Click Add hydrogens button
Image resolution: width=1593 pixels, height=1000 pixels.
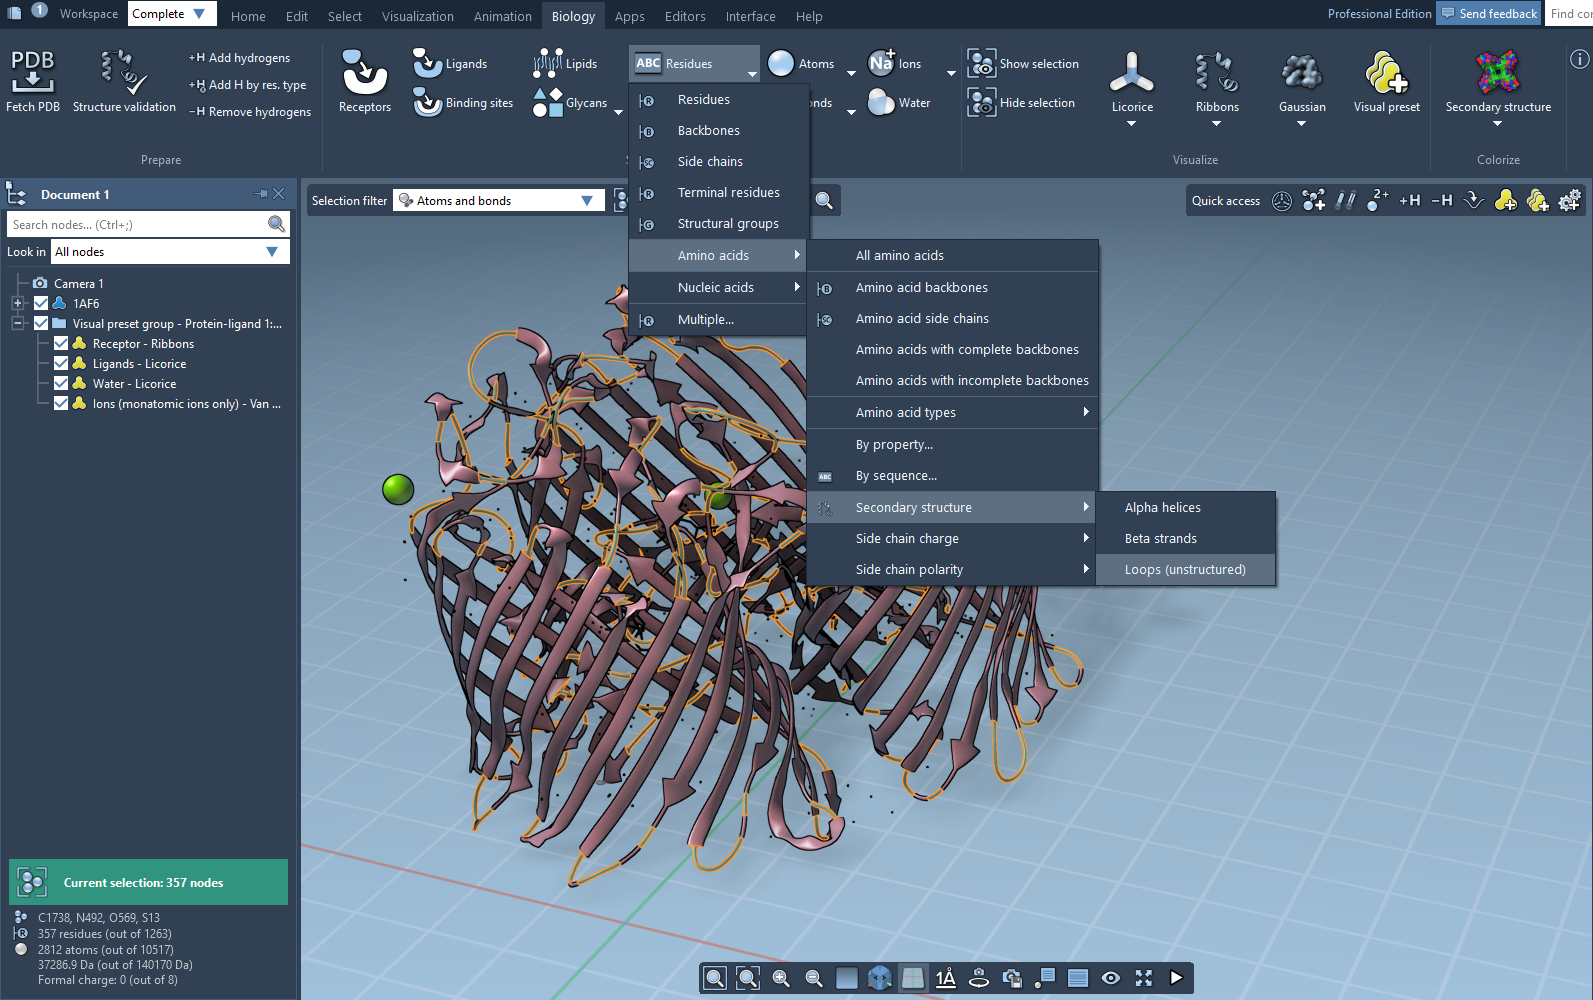[x=240, y=58]
